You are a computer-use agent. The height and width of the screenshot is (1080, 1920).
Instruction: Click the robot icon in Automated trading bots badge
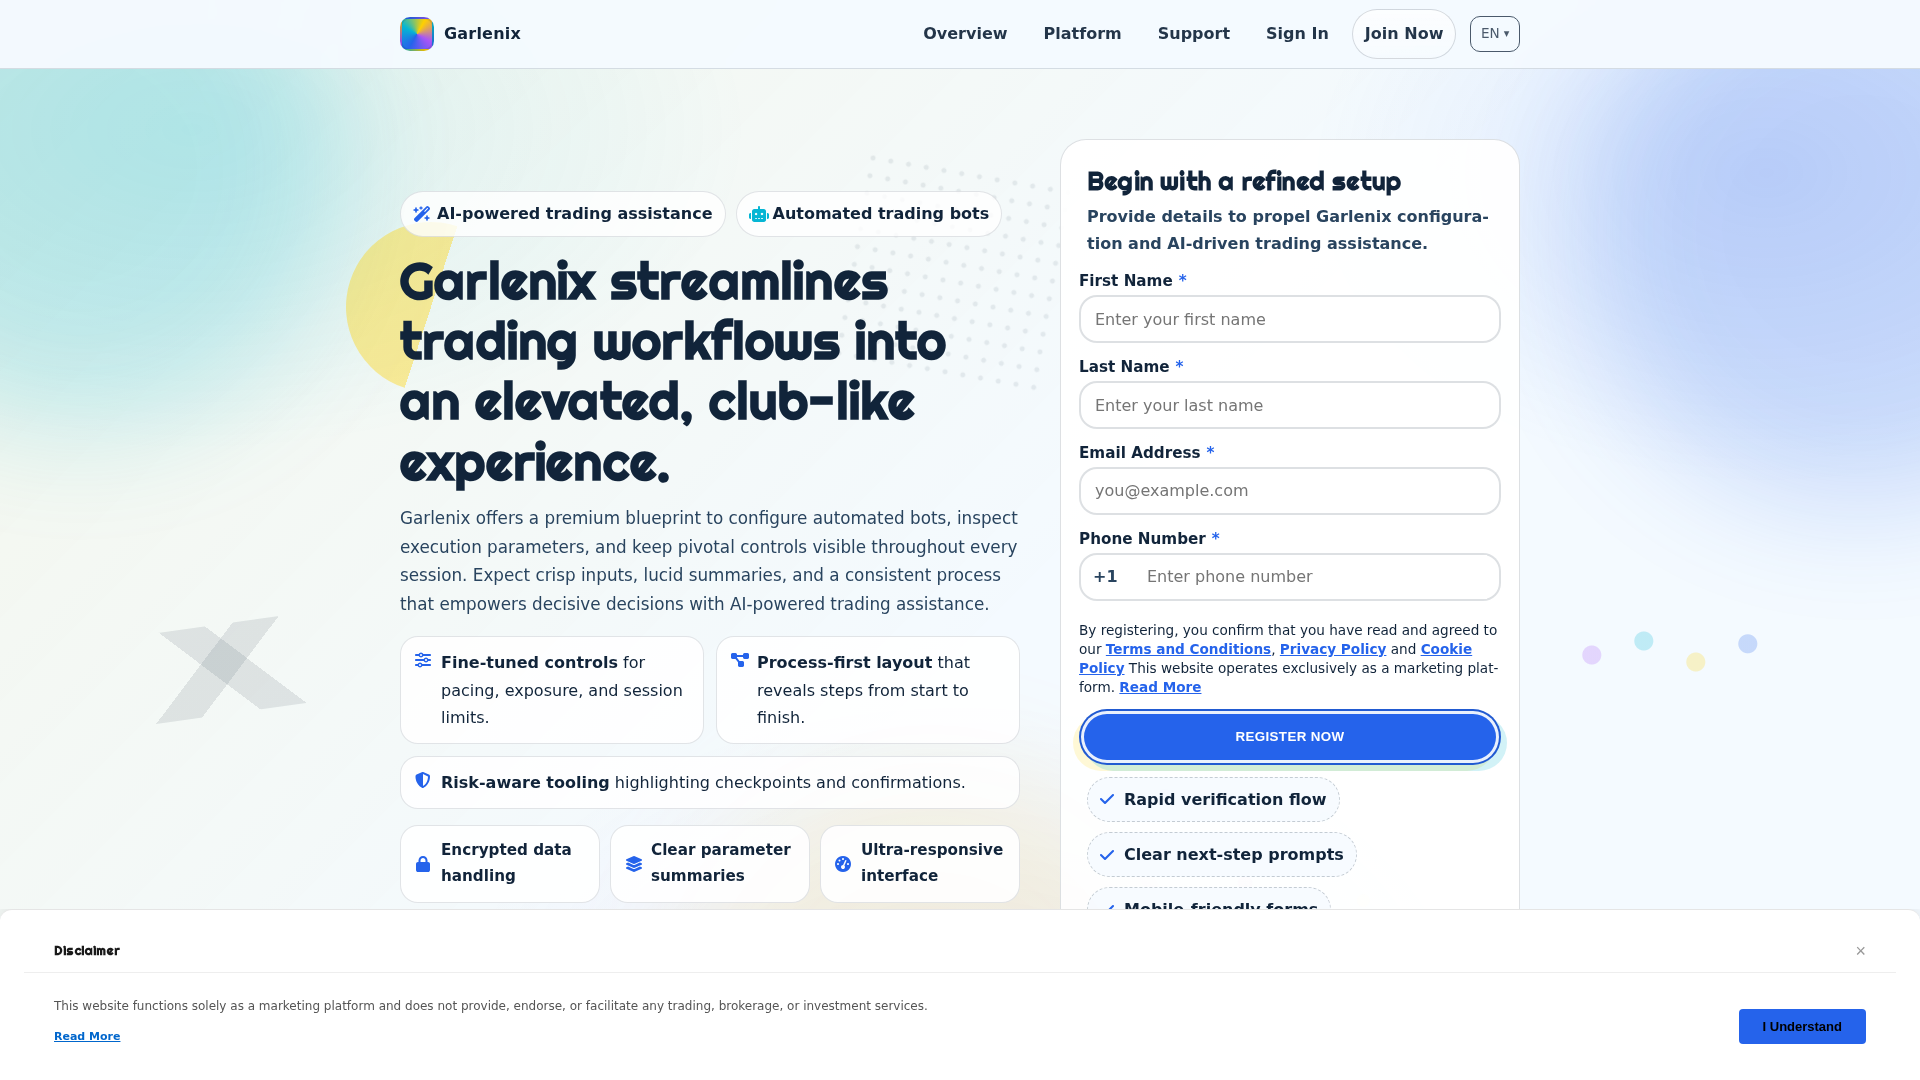click(x=759, y=214)
